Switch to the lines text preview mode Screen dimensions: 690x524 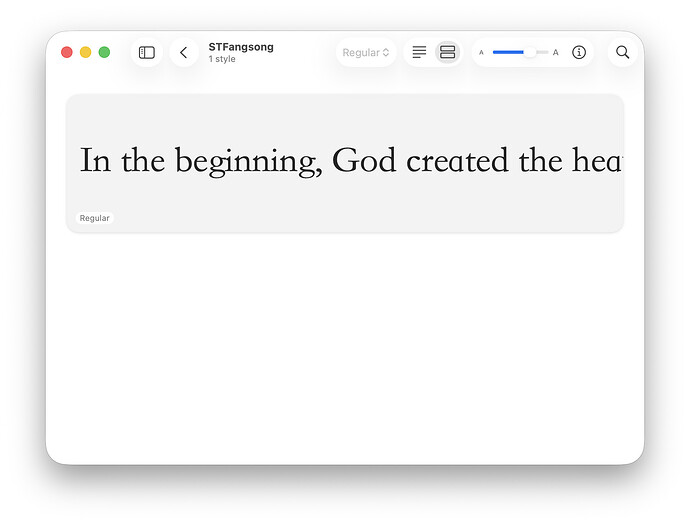(419, 52)
